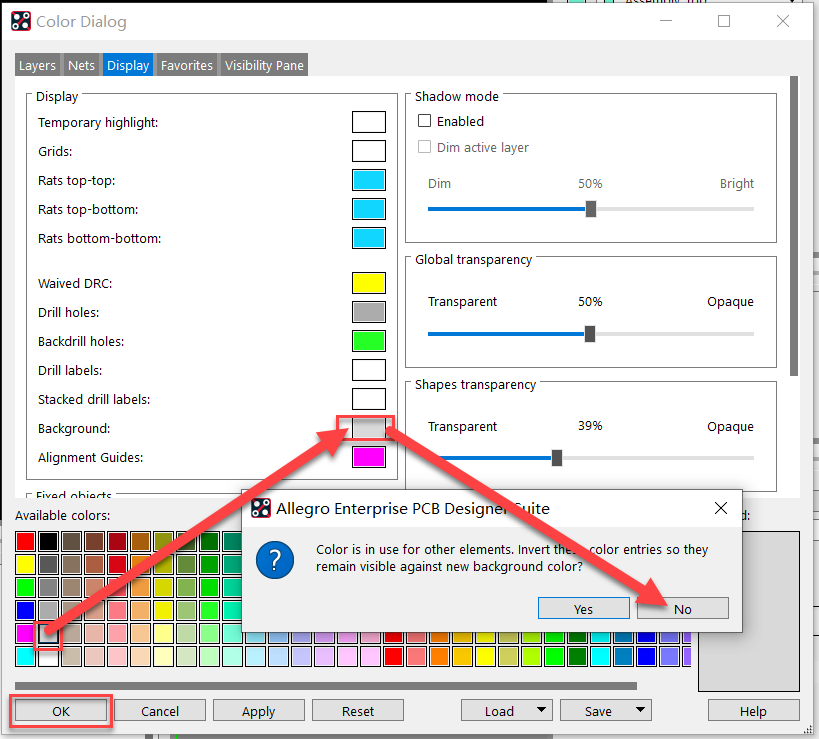Click the vertical scrollbar of the Display tab
This screenshot has height=739, width=819.
click(794, 226)
